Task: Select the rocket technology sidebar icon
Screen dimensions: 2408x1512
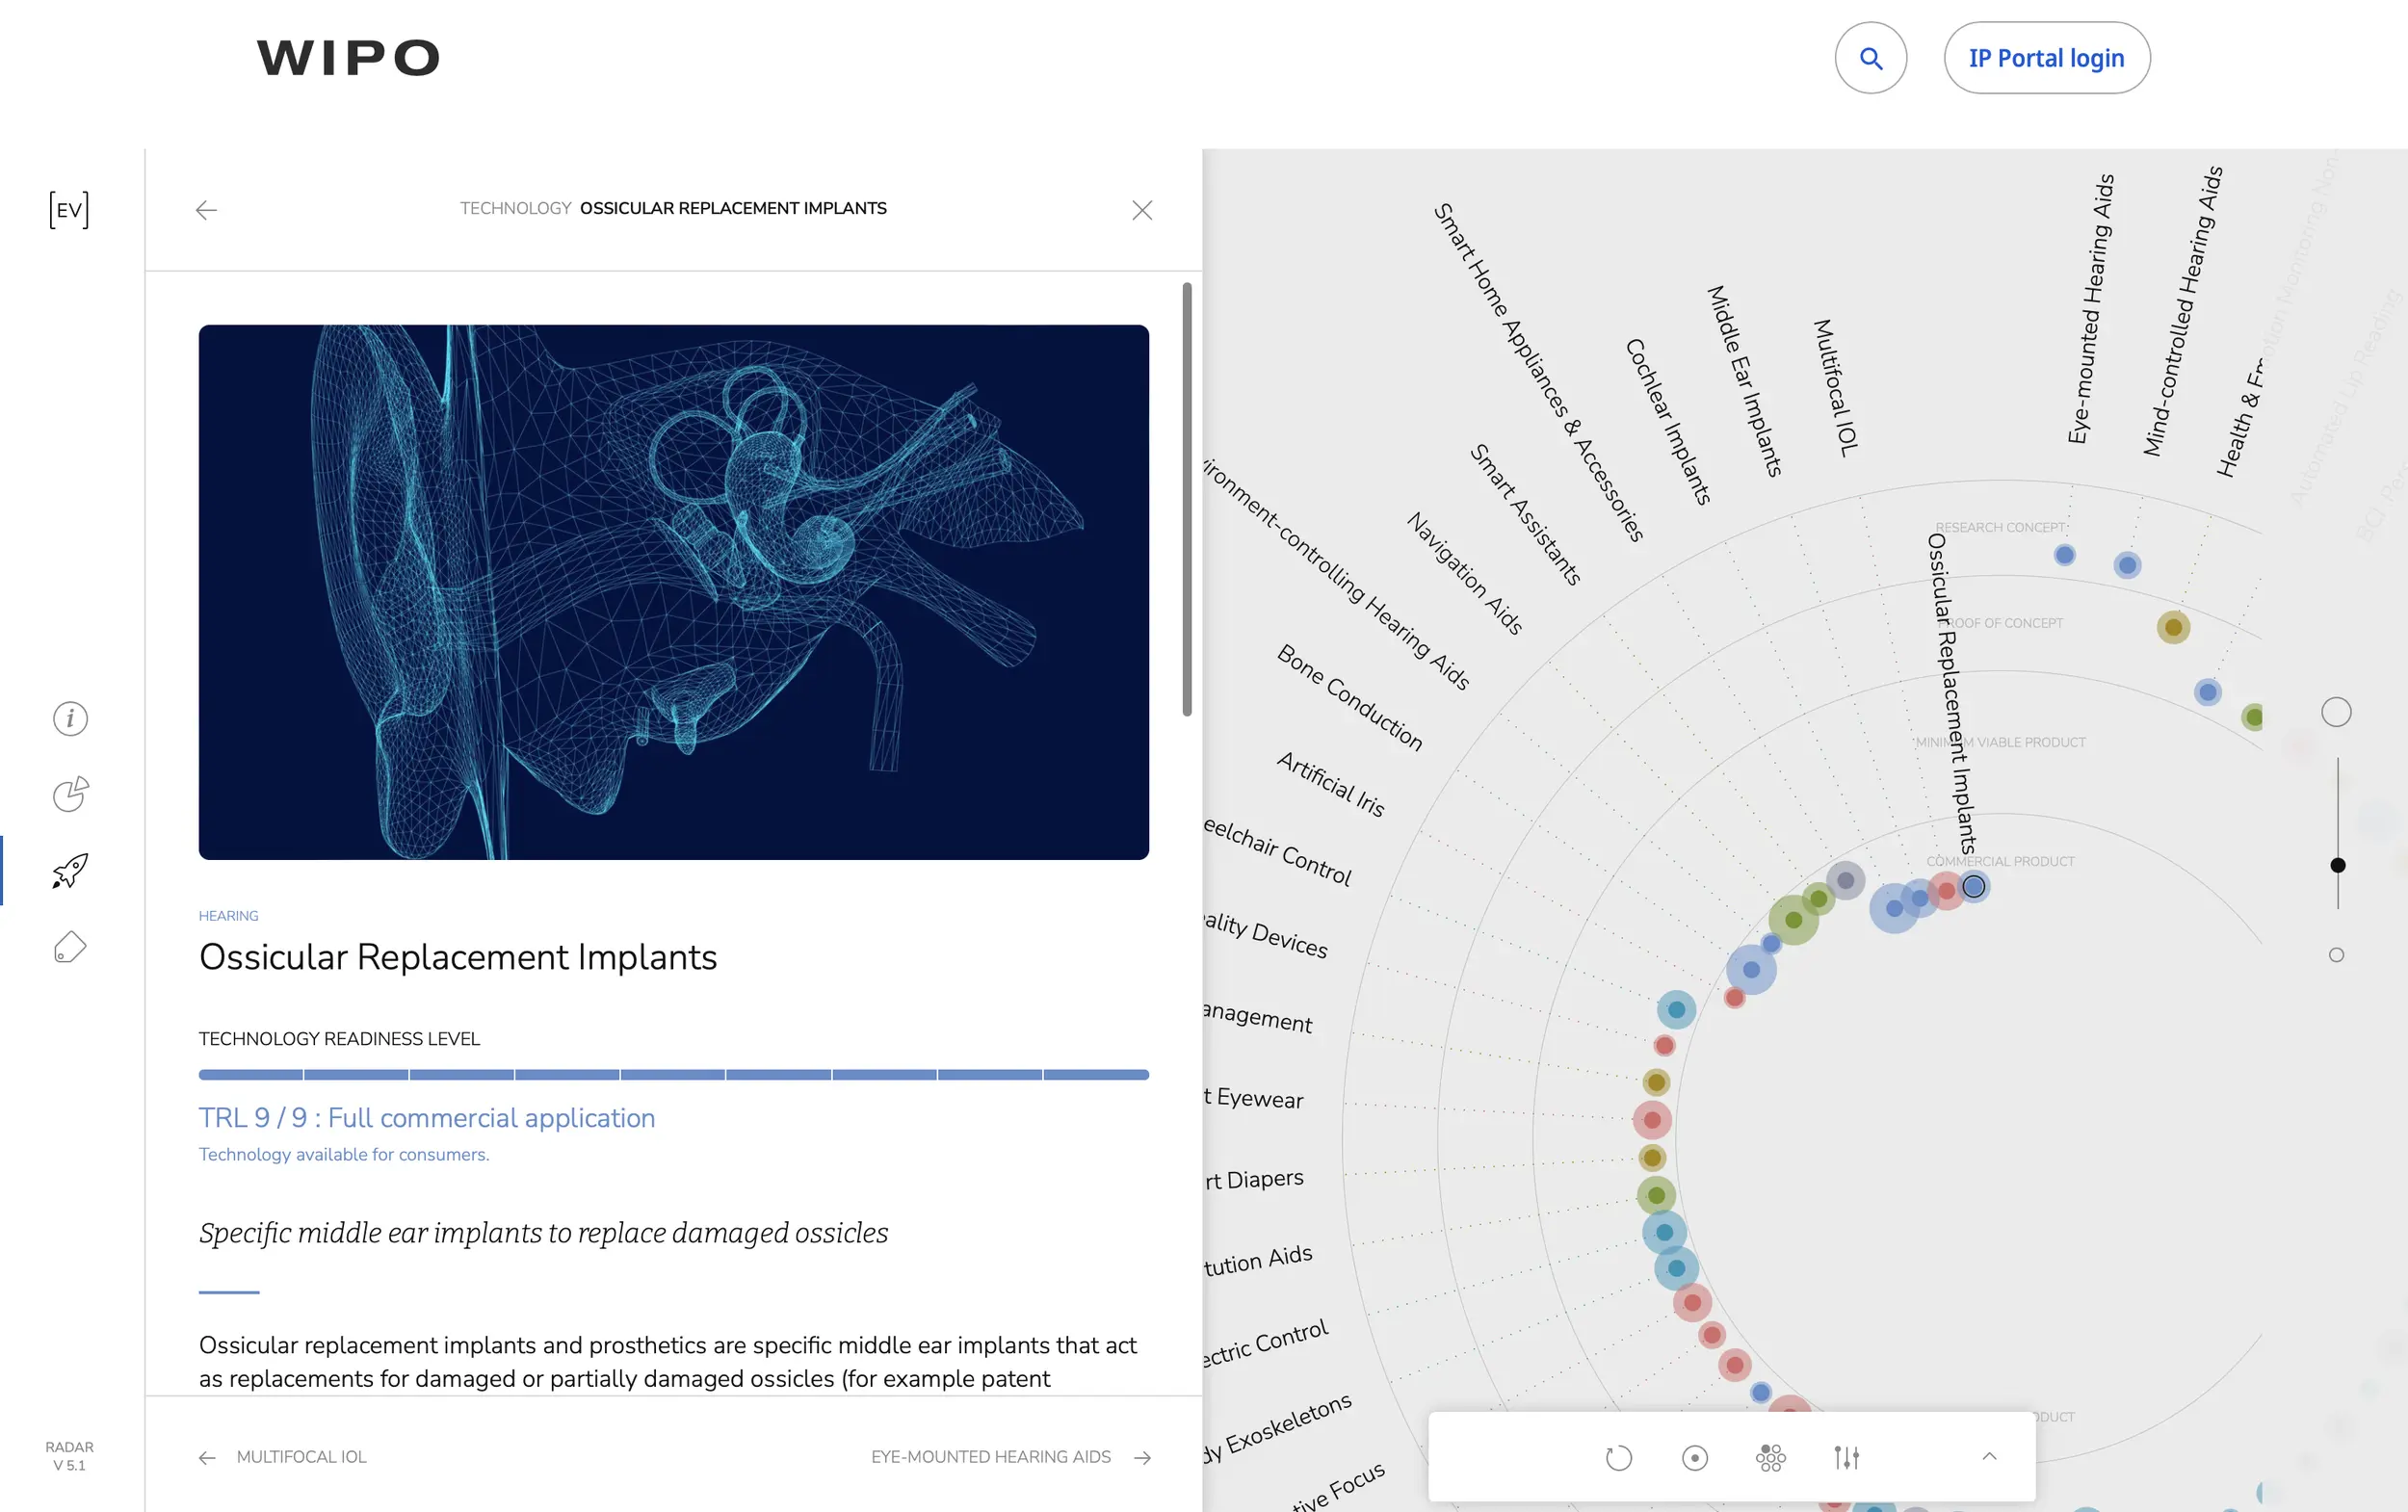Action: pyautogui.click(x=70, y=870)
